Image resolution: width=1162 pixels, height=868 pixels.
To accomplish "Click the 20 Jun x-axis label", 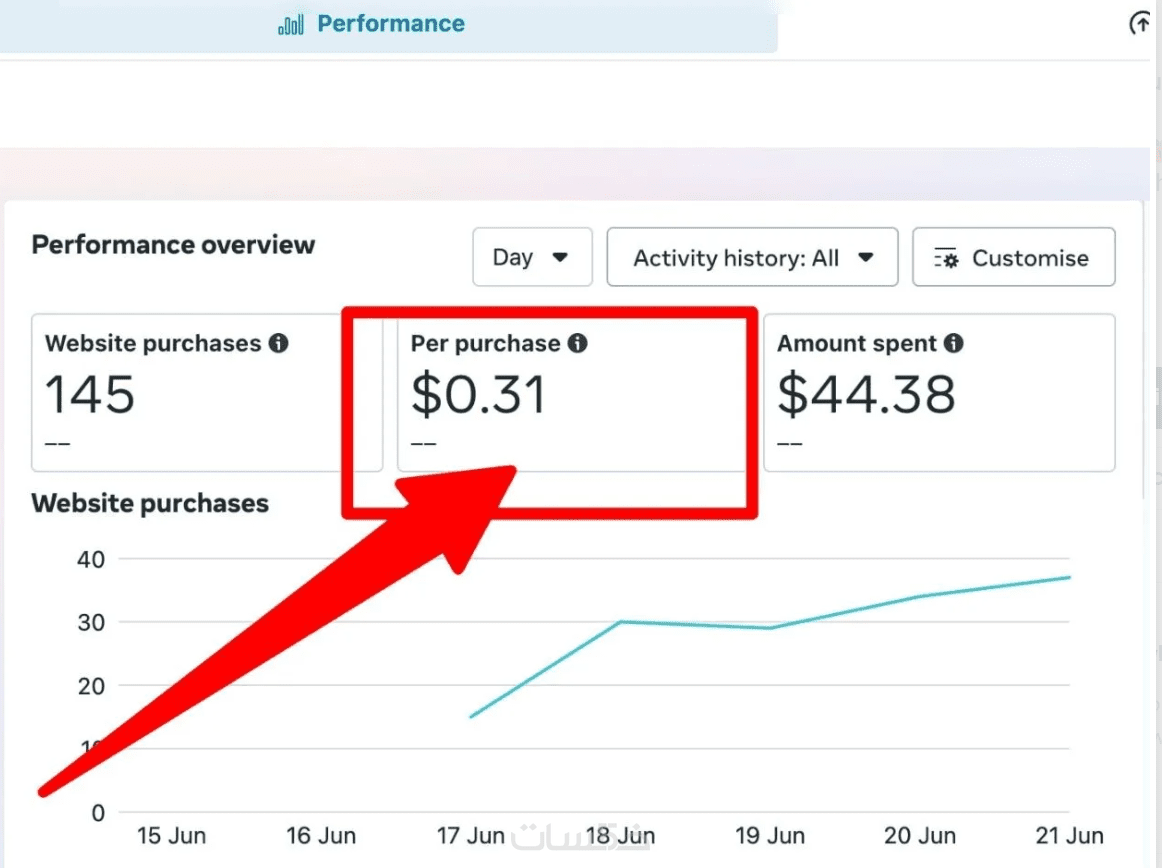I will [x=920, y=835].
